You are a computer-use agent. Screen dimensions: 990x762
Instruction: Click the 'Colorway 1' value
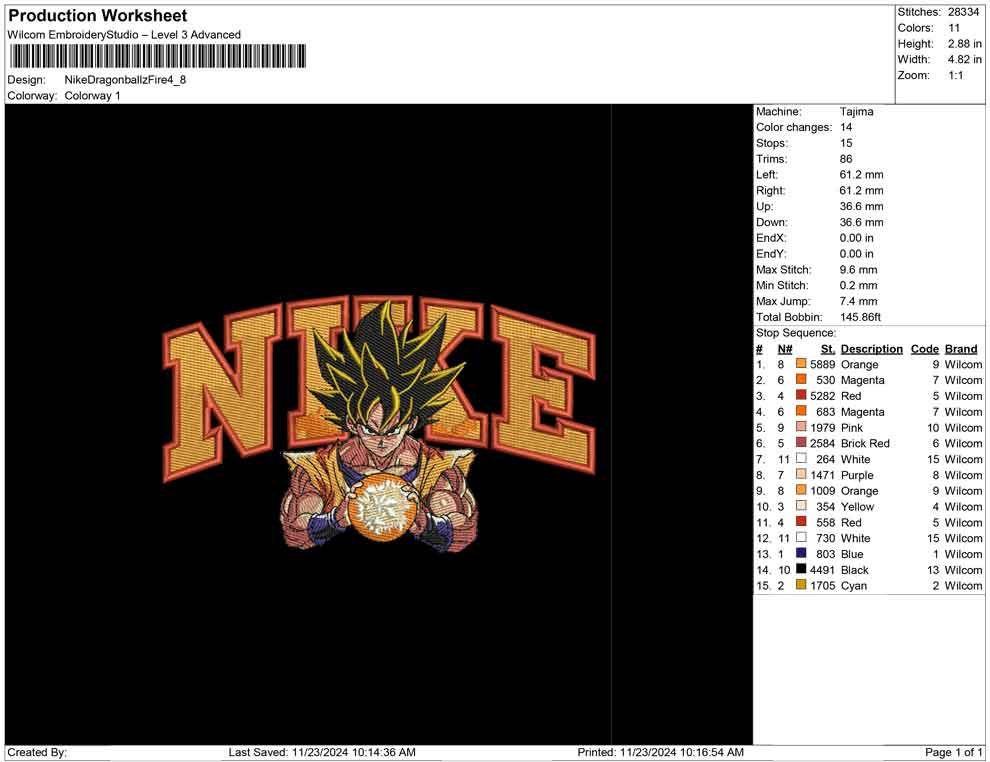(x=92, y=95)
